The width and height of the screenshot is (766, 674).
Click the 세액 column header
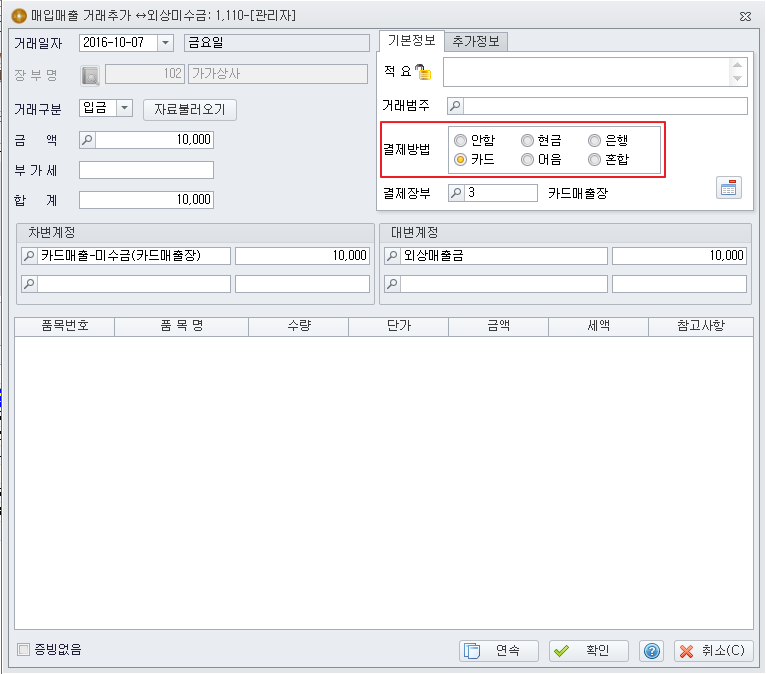(598, 326)
